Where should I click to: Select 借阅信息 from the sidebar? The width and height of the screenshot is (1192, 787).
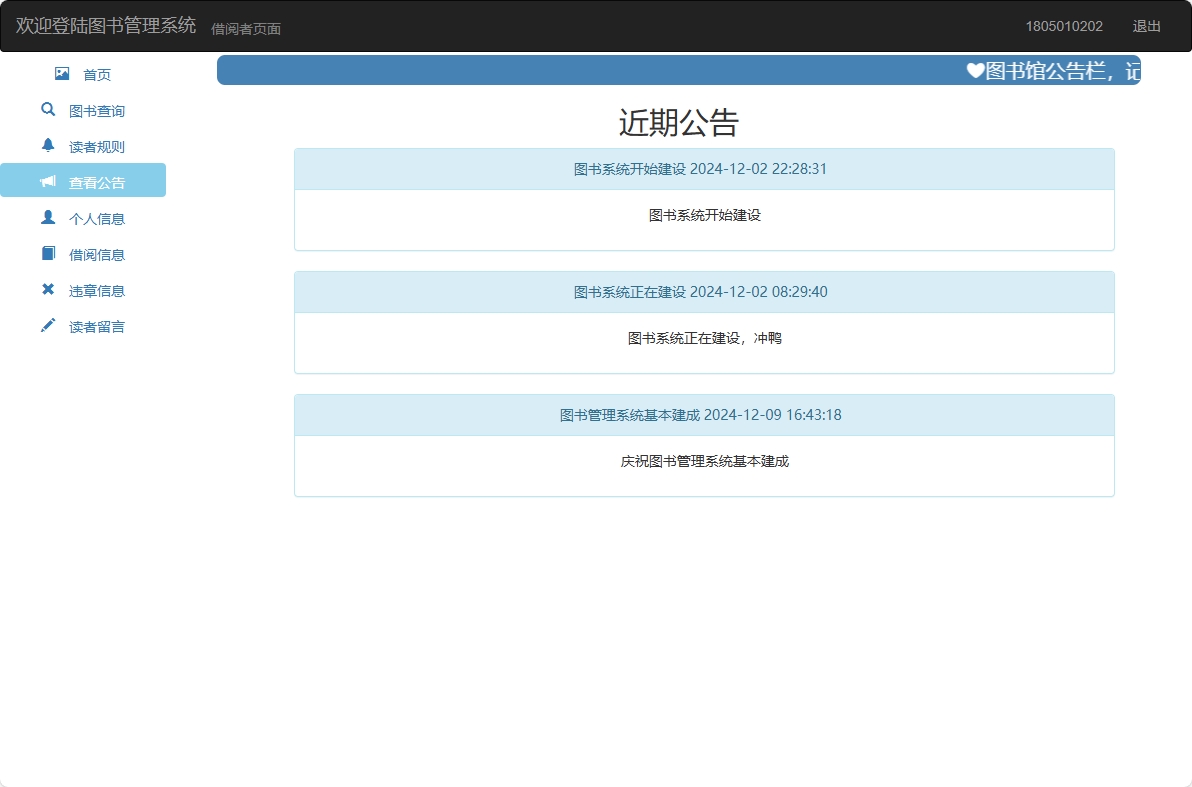(x=97, y=255)
